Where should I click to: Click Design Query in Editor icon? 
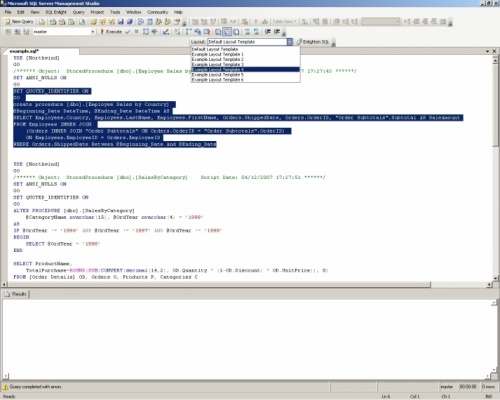(x=166, y=32)
